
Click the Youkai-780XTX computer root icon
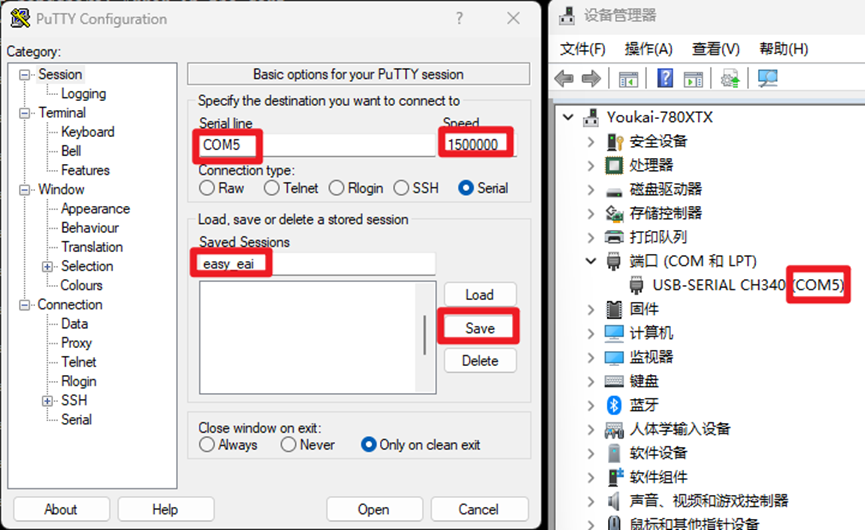pos(591,117)
